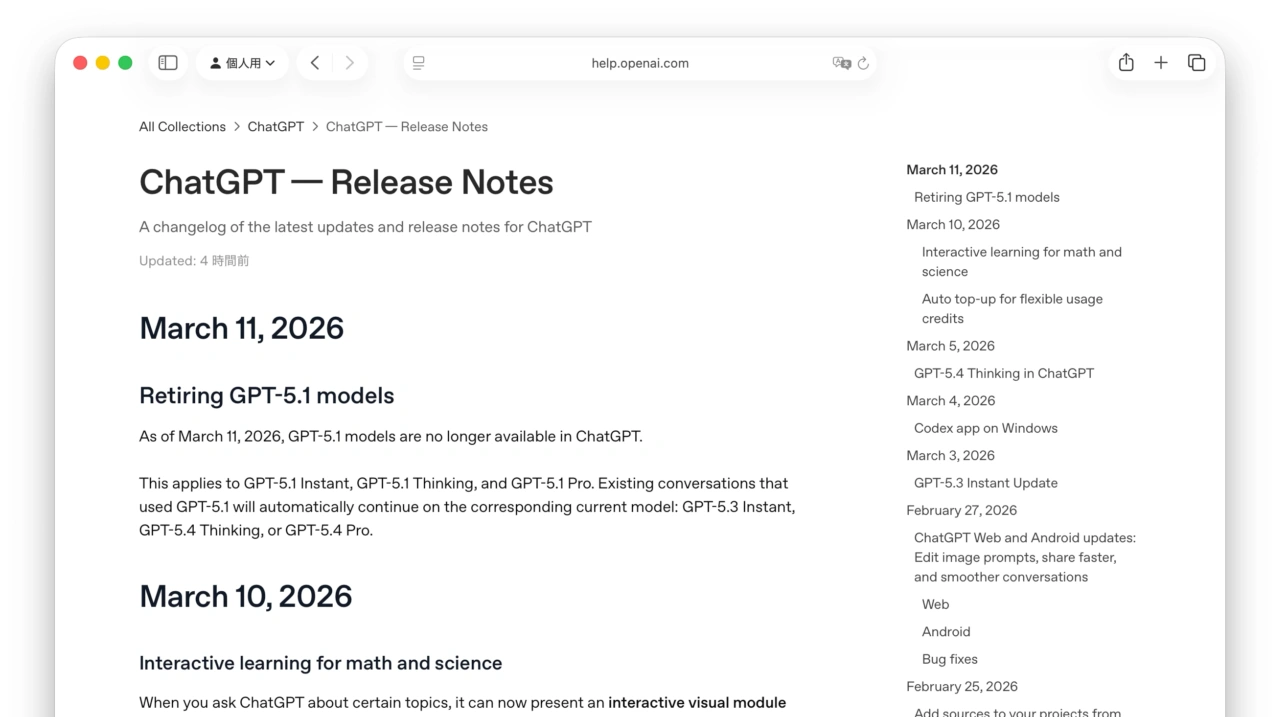Viewport: 1280px width, 717px height.
Task: Open 'Interactive learning for math and science' section
Action: point(1021,261)
